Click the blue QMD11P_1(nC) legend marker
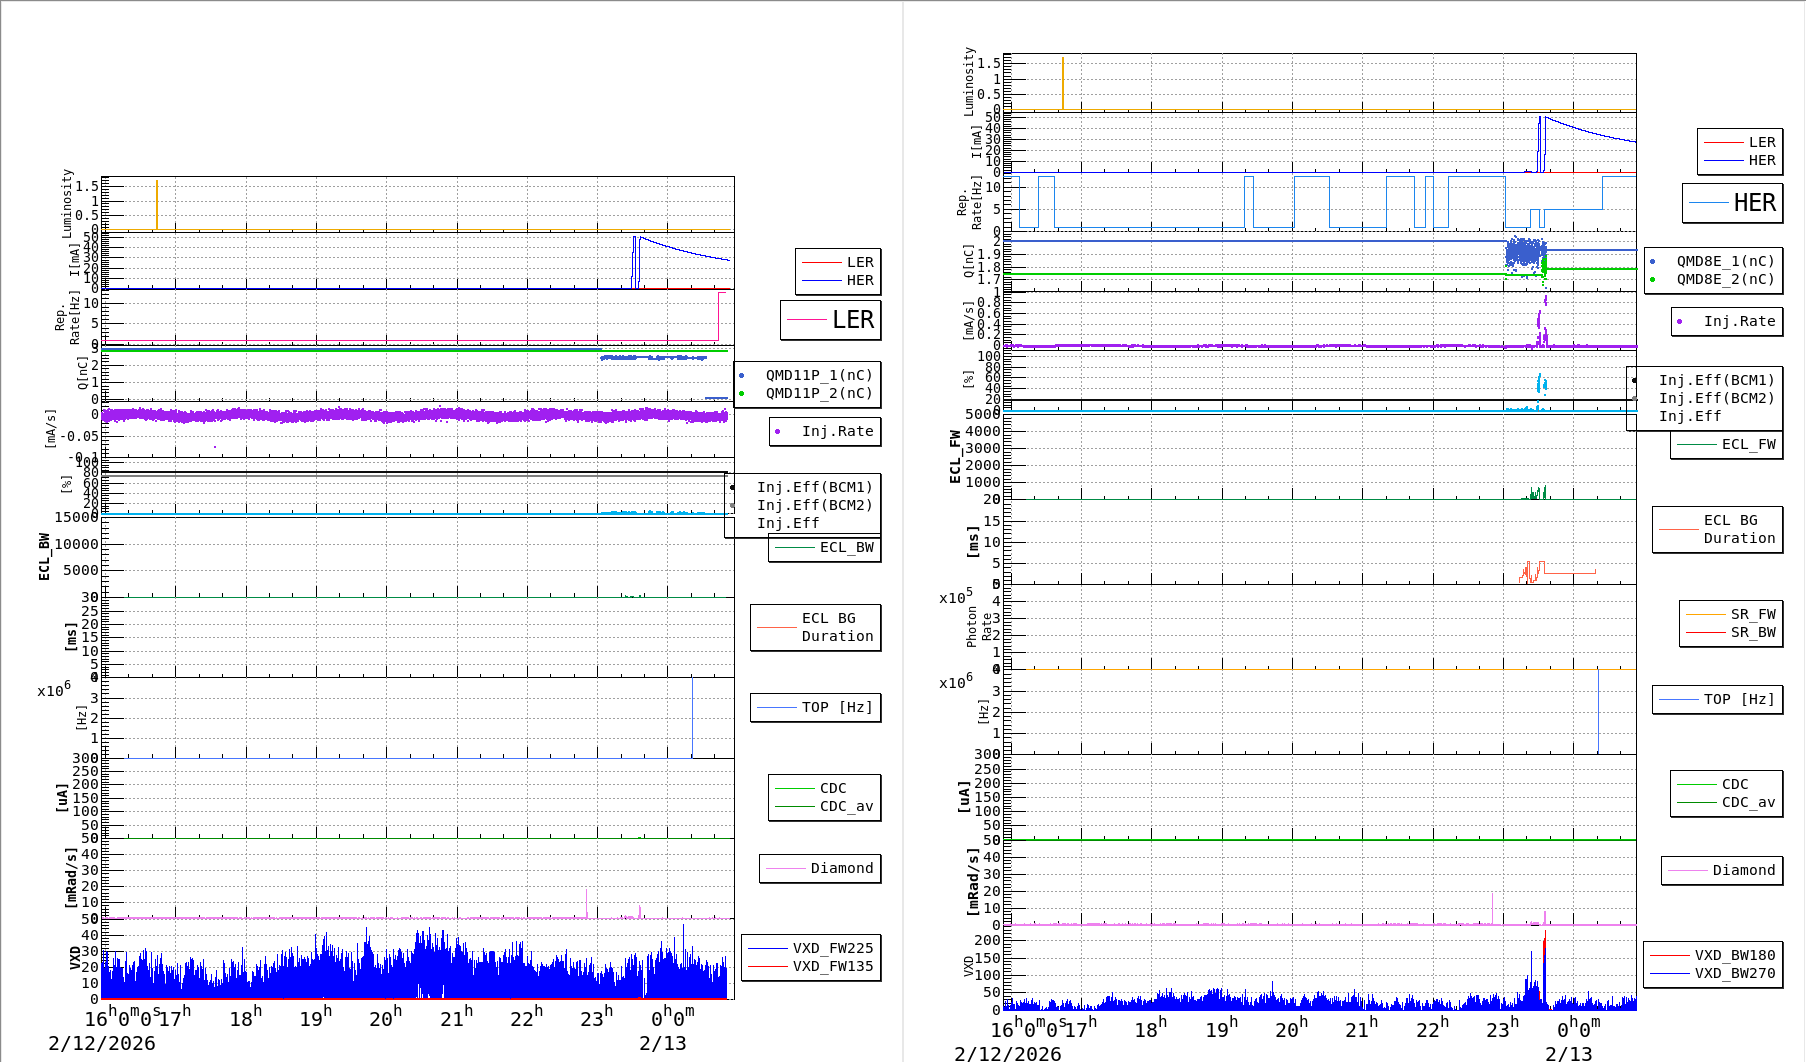 click(x=741, y=376)
